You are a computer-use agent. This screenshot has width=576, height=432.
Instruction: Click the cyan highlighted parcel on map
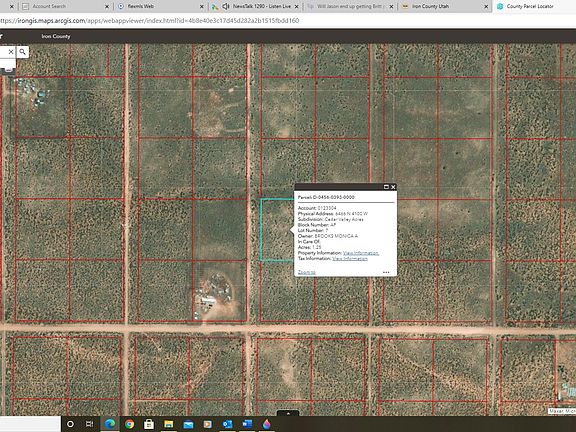coord(277,230)
